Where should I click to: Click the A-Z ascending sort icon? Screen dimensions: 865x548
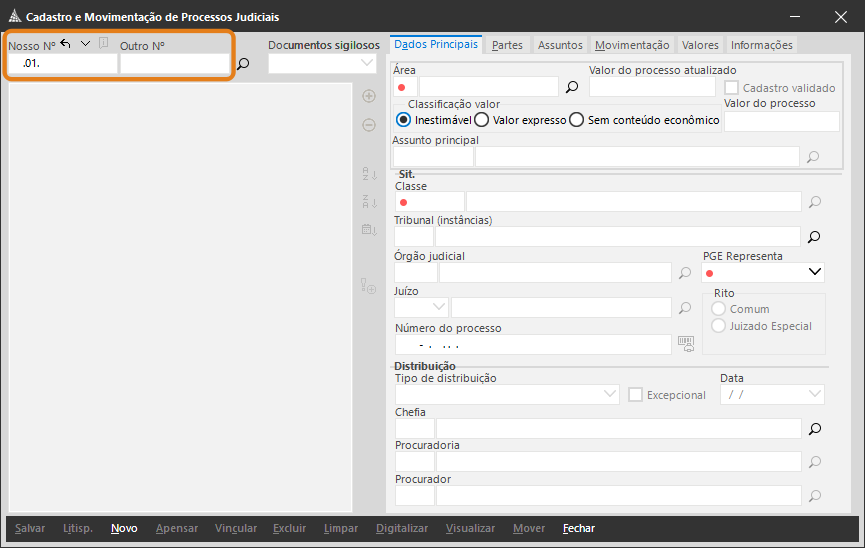click(368, 174)
